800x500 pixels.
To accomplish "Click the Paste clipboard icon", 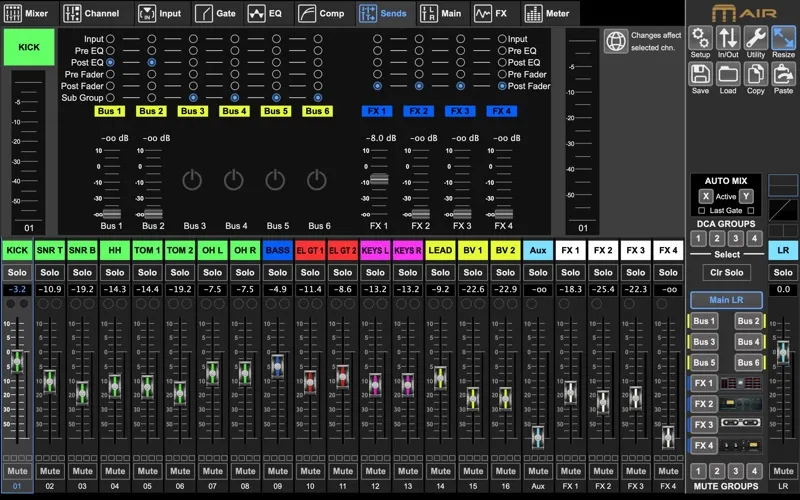I will 783,74.
